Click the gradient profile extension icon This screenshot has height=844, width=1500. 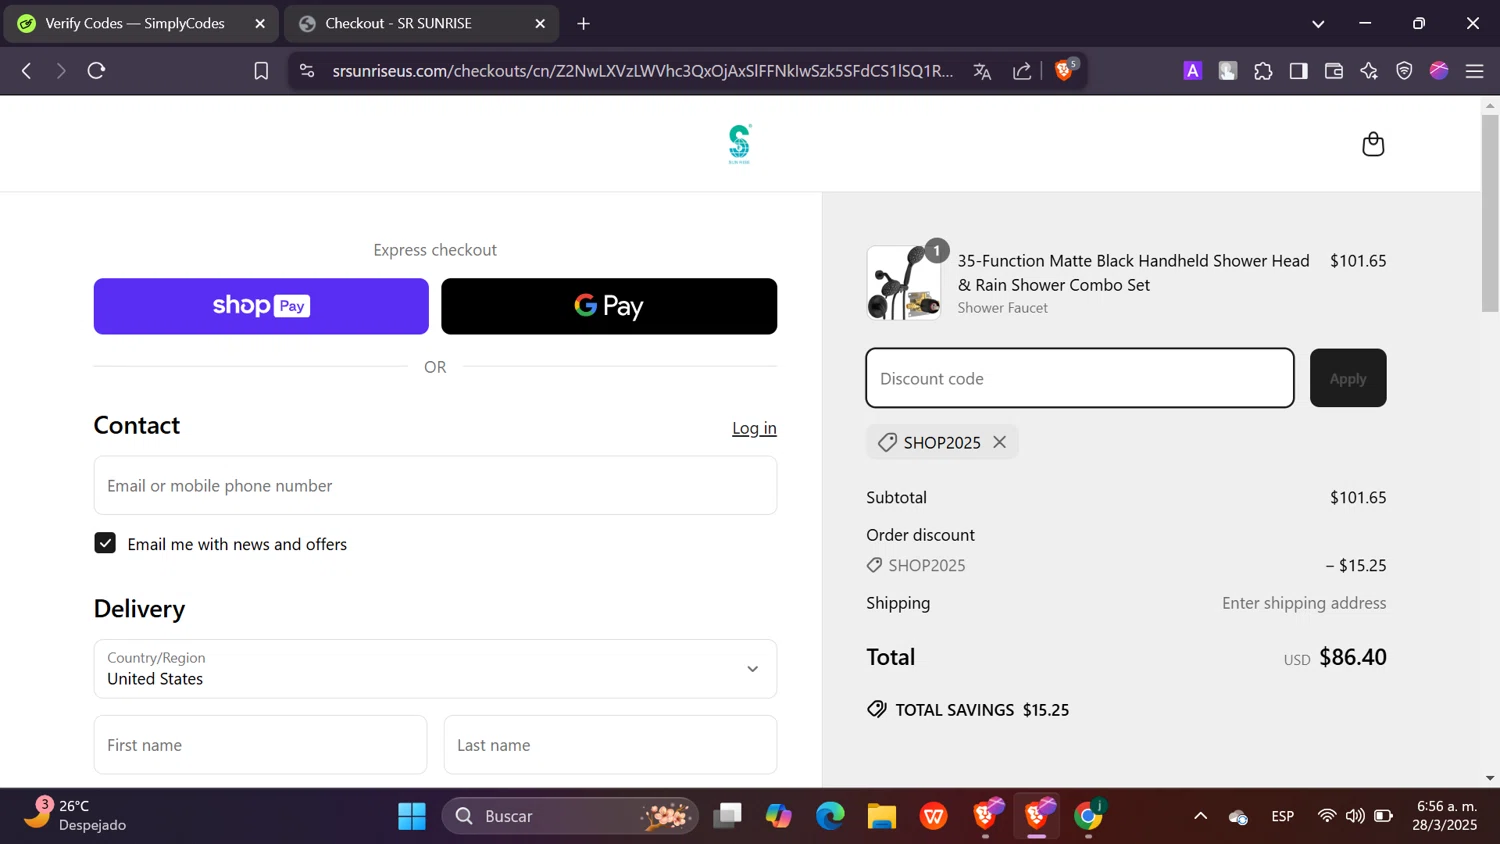click(1439, 71)
